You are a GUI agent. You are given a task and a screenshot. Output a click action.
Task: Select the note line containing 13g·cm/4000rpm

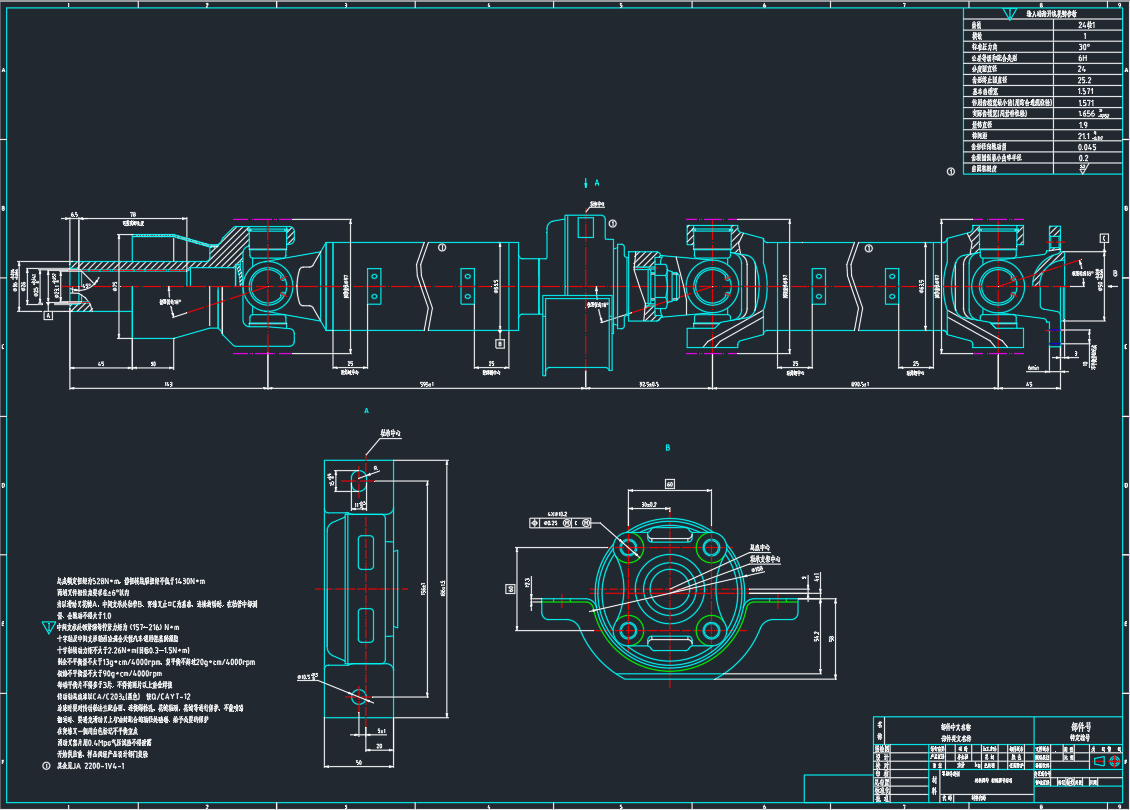click(x=156, y=662)
